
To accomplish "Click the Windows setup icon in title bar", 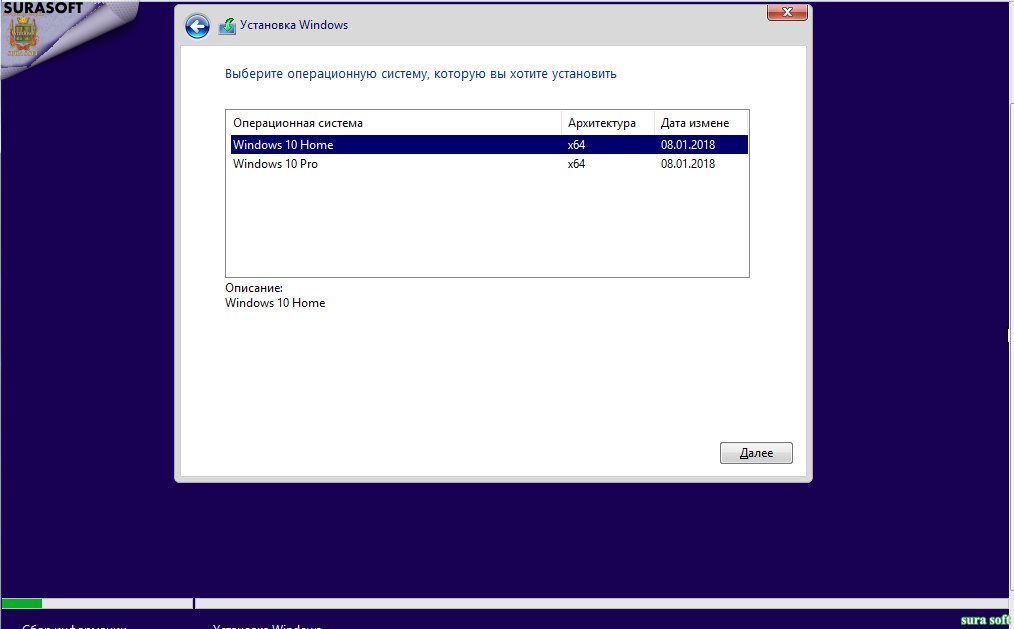I will pyautogui.click(x=227, y=26).
